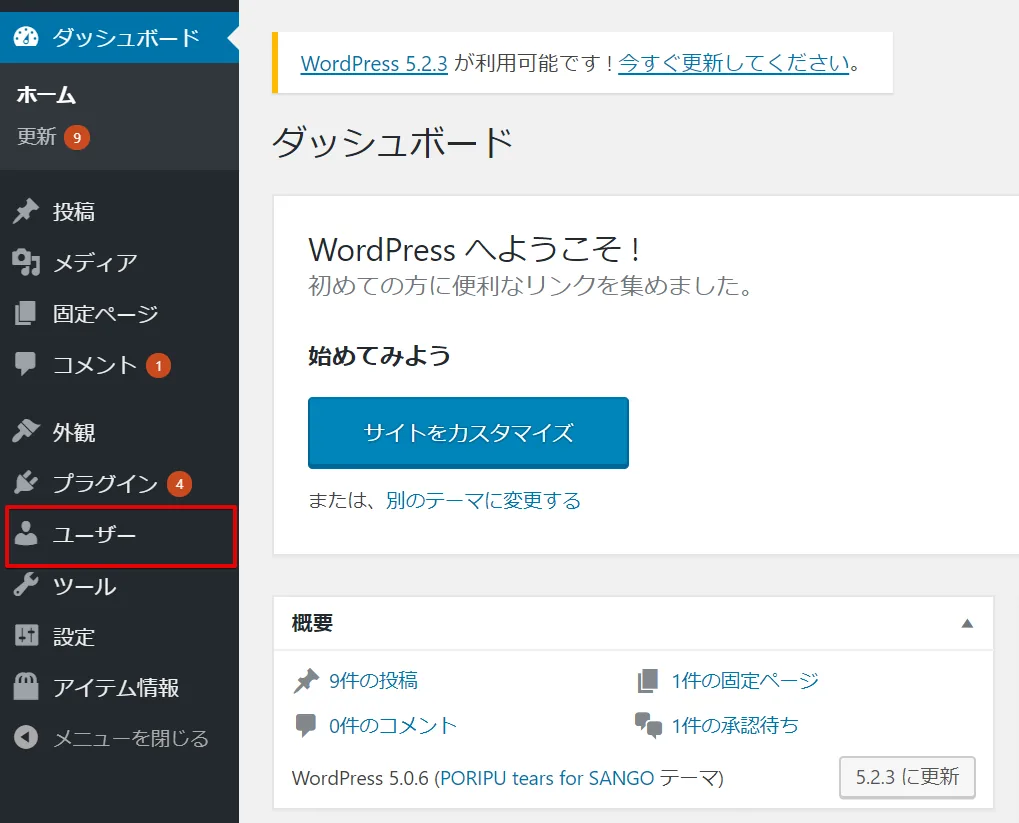1019x823 pixels.
Task: Click the 概要 panel heading
Action: pos(312,623)
